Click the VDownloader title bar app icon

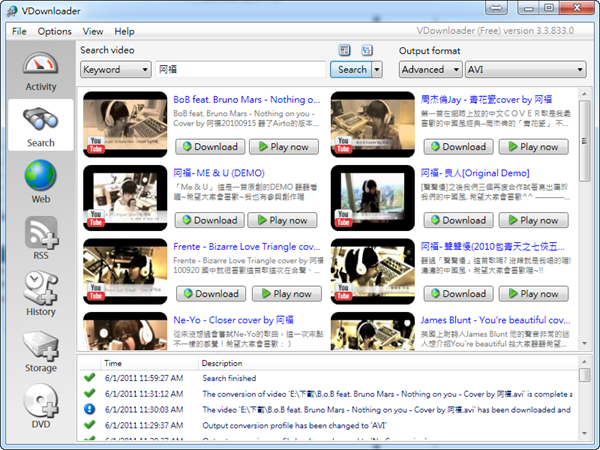[11, 11]
